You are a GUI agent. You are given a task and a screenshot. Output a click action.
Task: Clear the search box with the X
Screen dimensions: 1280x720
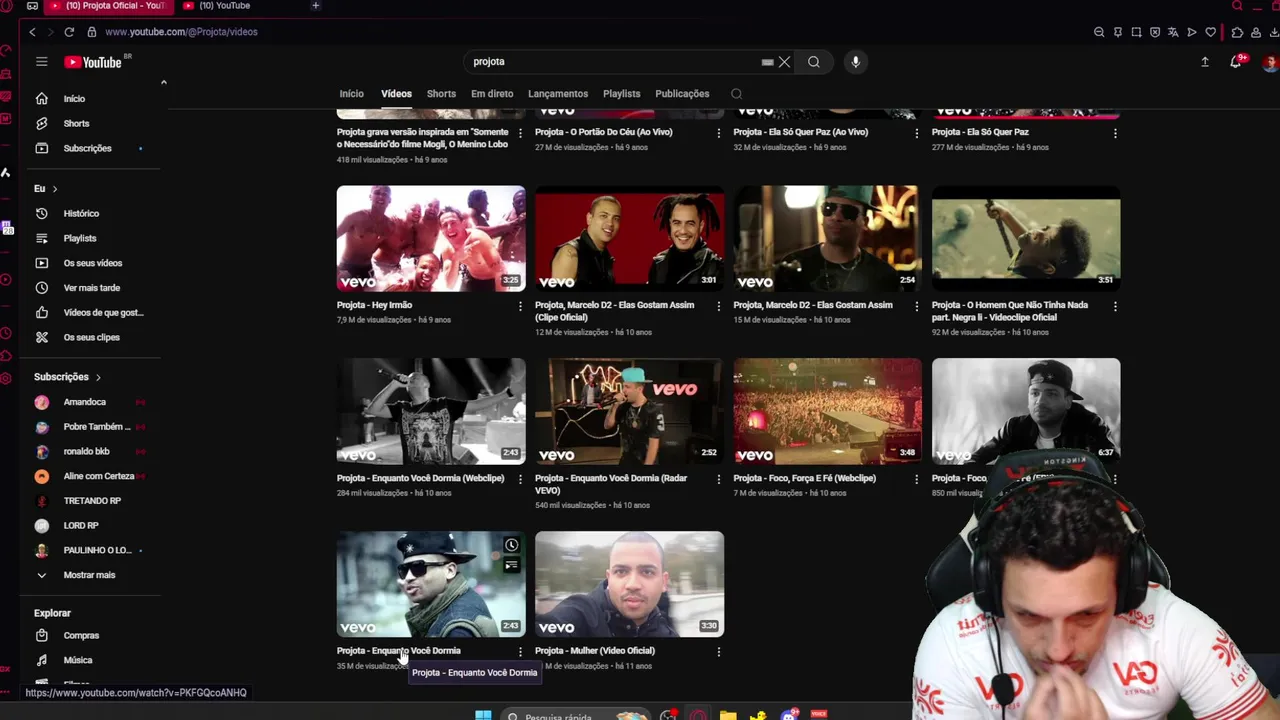click(x=785, y=62)
